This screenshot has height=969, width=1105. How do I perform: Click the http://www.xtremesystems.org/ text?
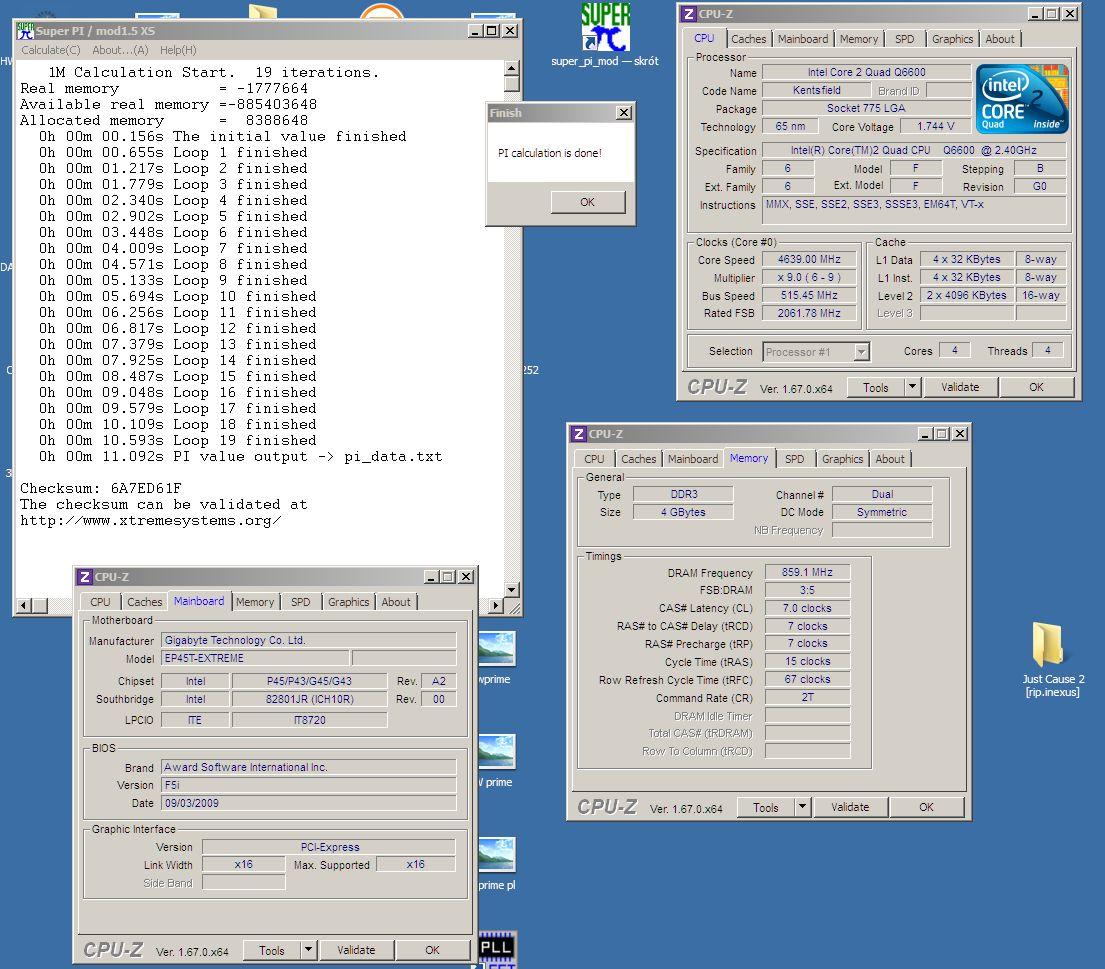click(x=151, y=520)
